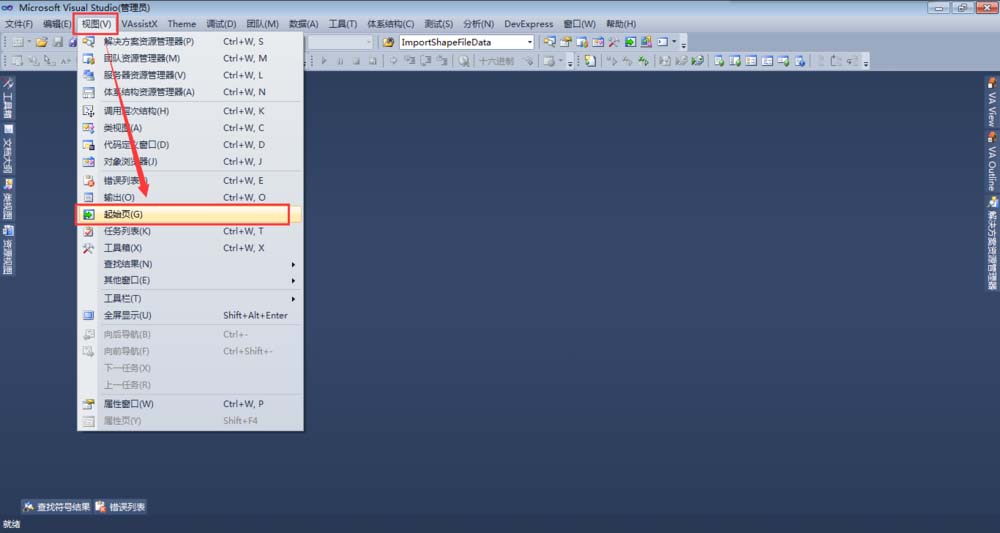The height and width of the screenshot is (533, 1000).
Task: Click the New Project toolbar icon
Action: [18, 43]
